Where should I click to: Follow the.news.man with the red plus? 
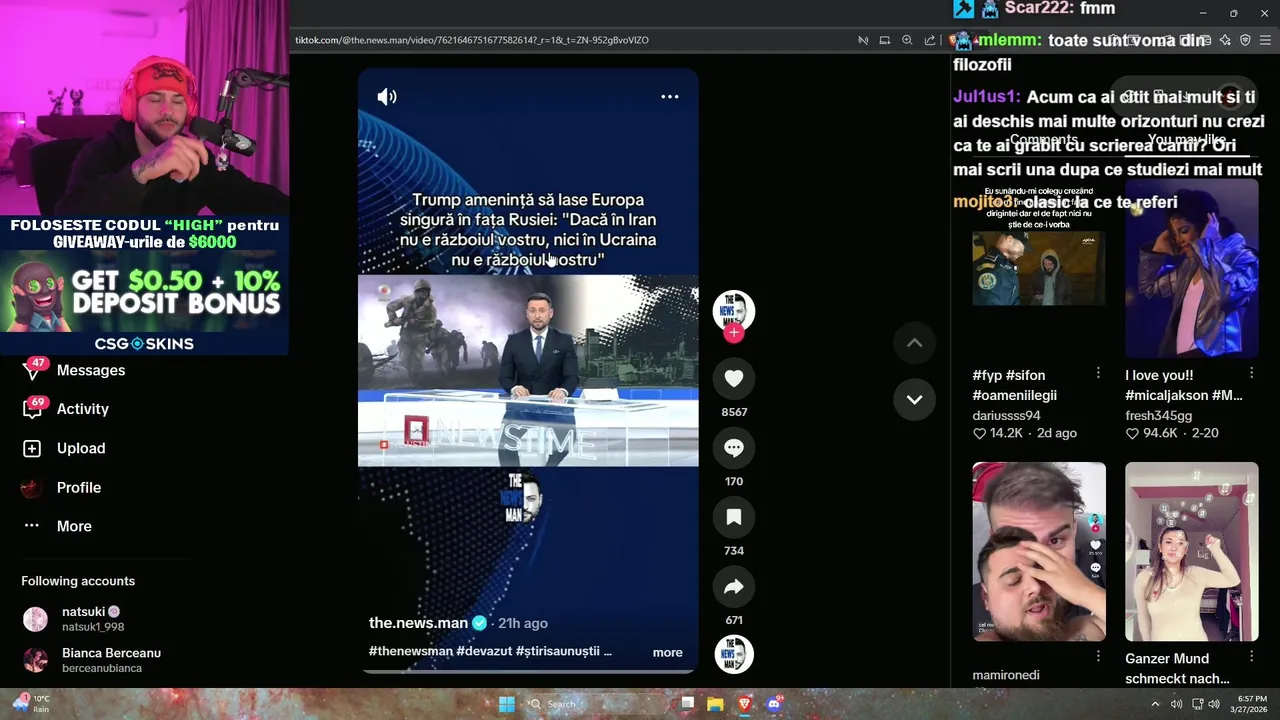click(x=734, y=333)
